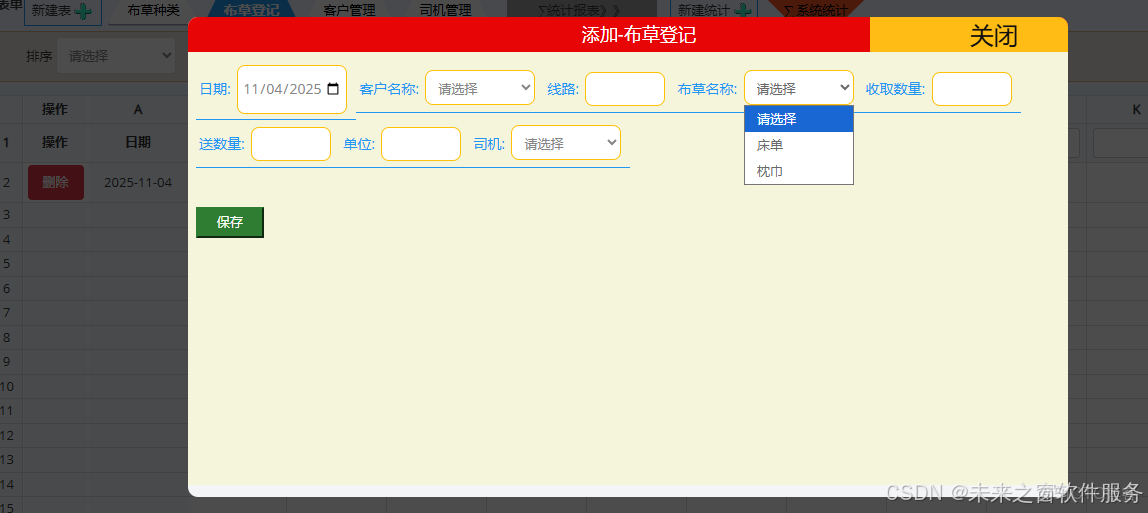Click the 日期 header cell in row 1
The width and height of the screenshot is (1148, 513).
(138, 143)
